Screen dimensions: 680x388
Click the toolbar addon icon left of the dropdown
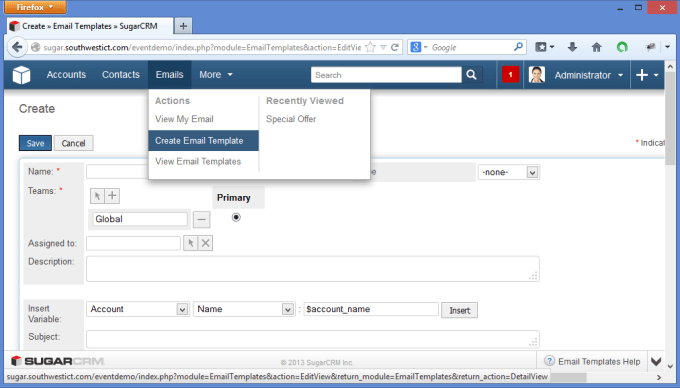(650, 47)
